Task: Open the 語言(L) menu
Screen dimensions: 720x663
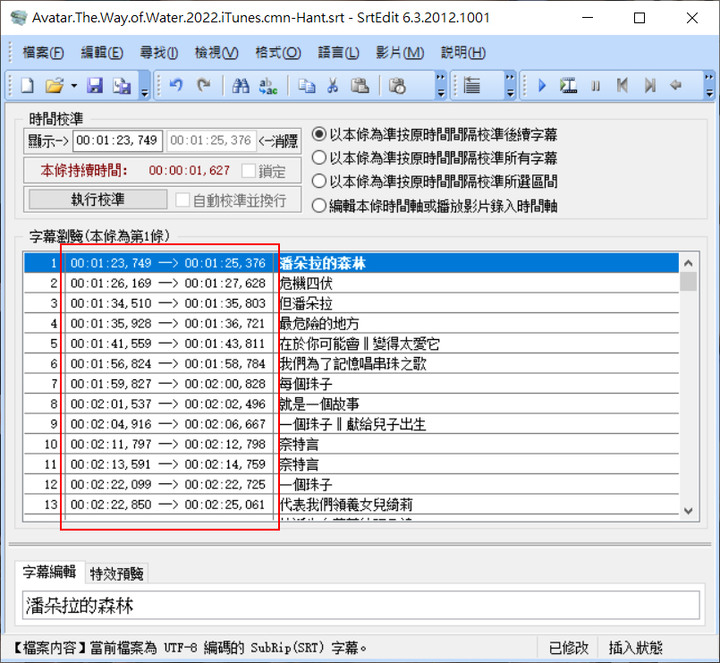Action: tap(338, 52)
